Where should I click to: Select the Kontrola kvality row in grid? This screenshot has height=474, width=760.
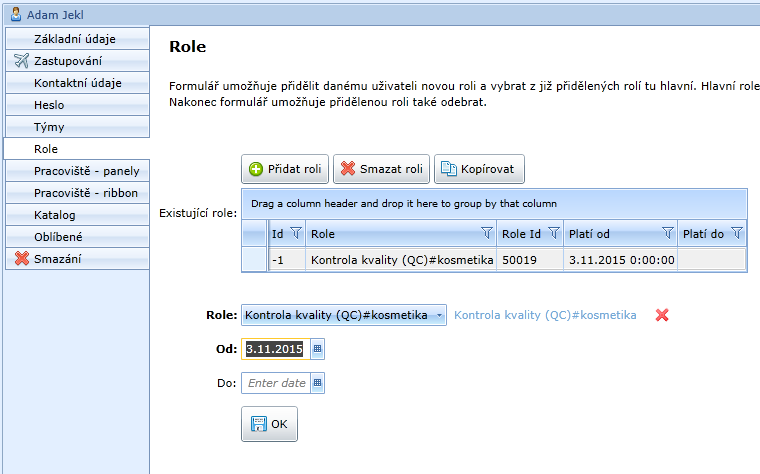click(402, 260)
